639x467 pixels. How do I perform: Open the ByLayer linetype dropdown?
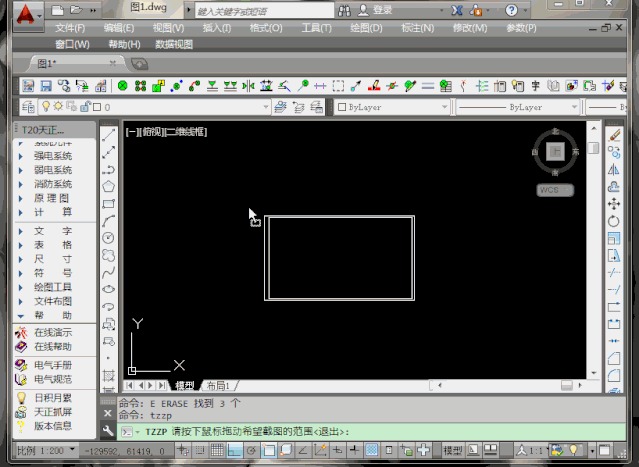tap(574, 107)
